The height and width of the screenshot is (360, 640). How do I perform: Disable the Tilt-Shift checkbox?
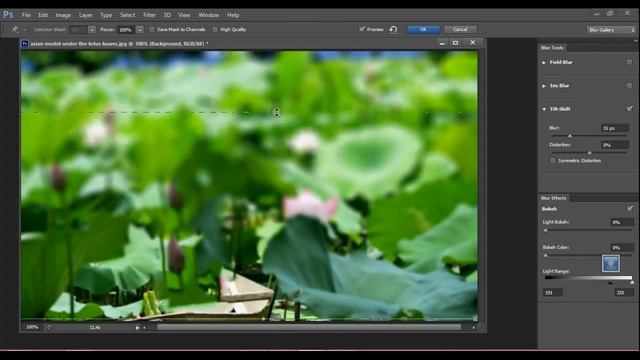click(629, 109)
